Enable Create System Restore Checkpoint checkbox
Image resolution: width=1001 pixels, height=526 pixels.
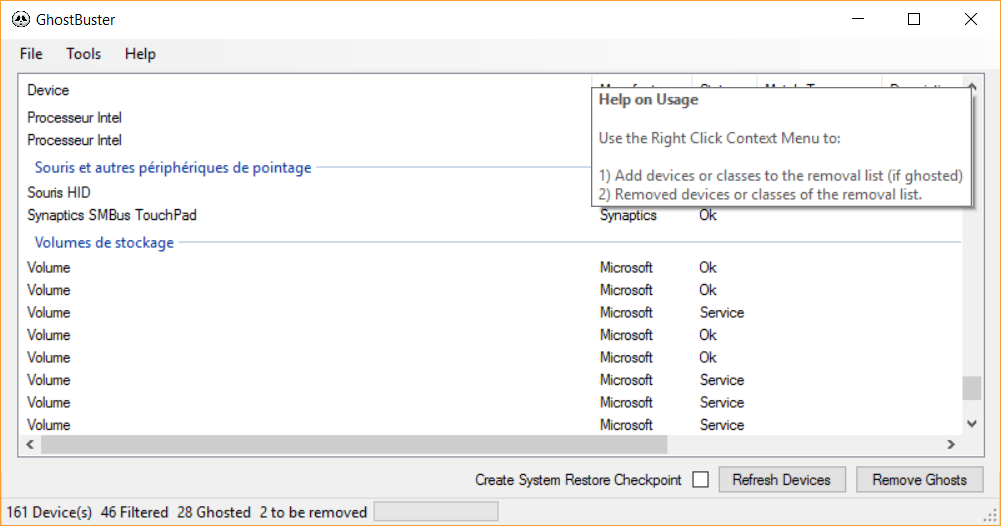click(x=700, y=480)
